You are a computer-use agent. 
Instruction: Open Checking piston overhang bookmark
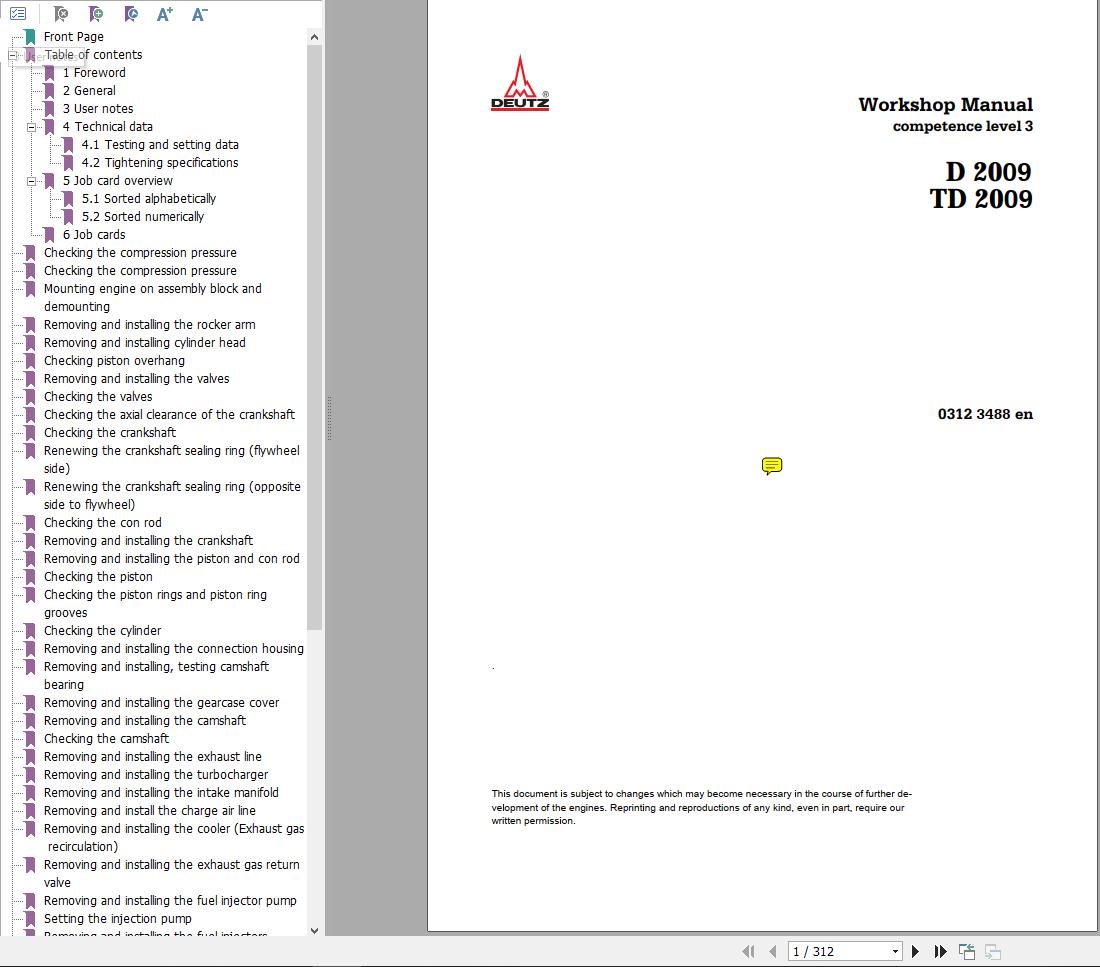point(114,361)
